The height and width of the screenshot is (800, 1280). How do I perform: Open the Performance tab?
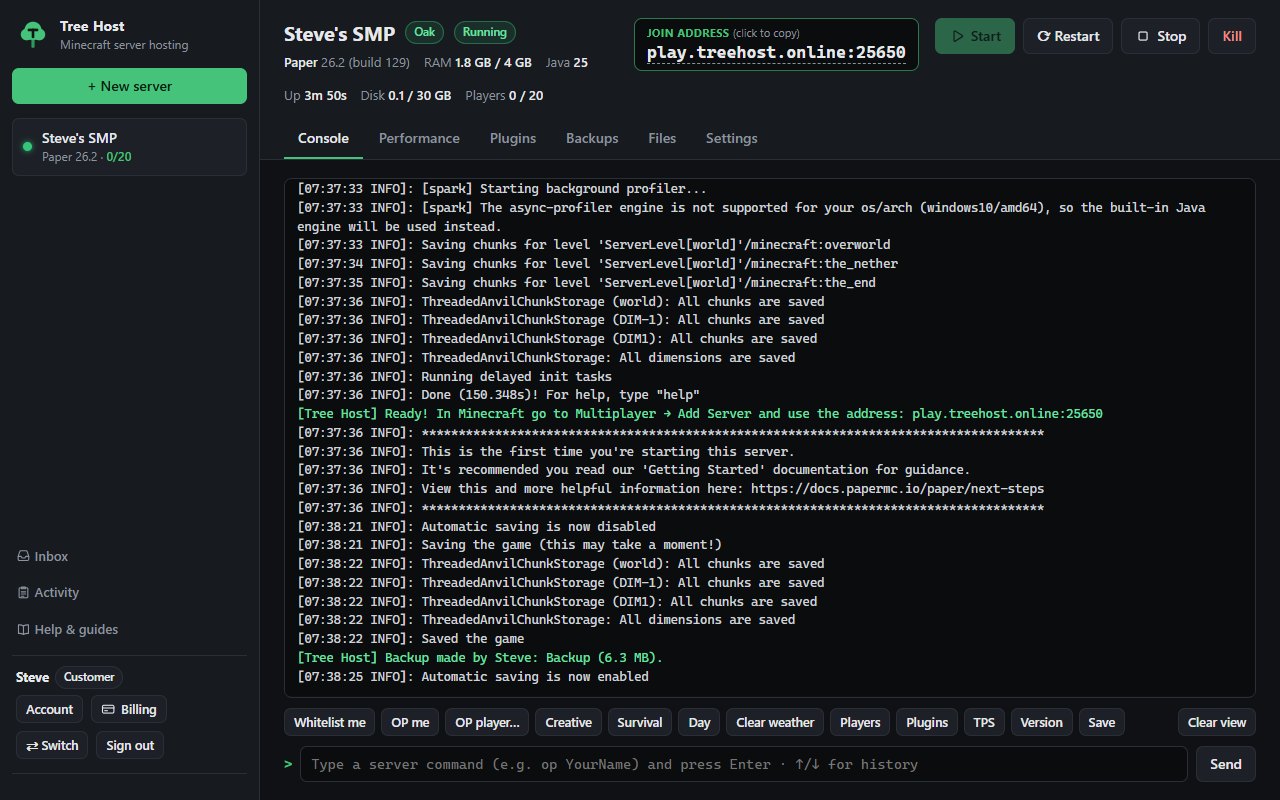[419, 139]
